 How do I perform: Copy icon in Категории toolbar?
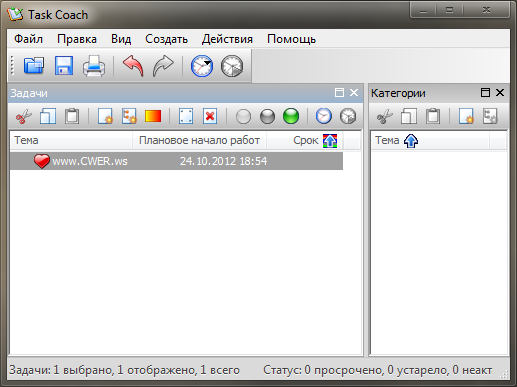click(409, 116)
